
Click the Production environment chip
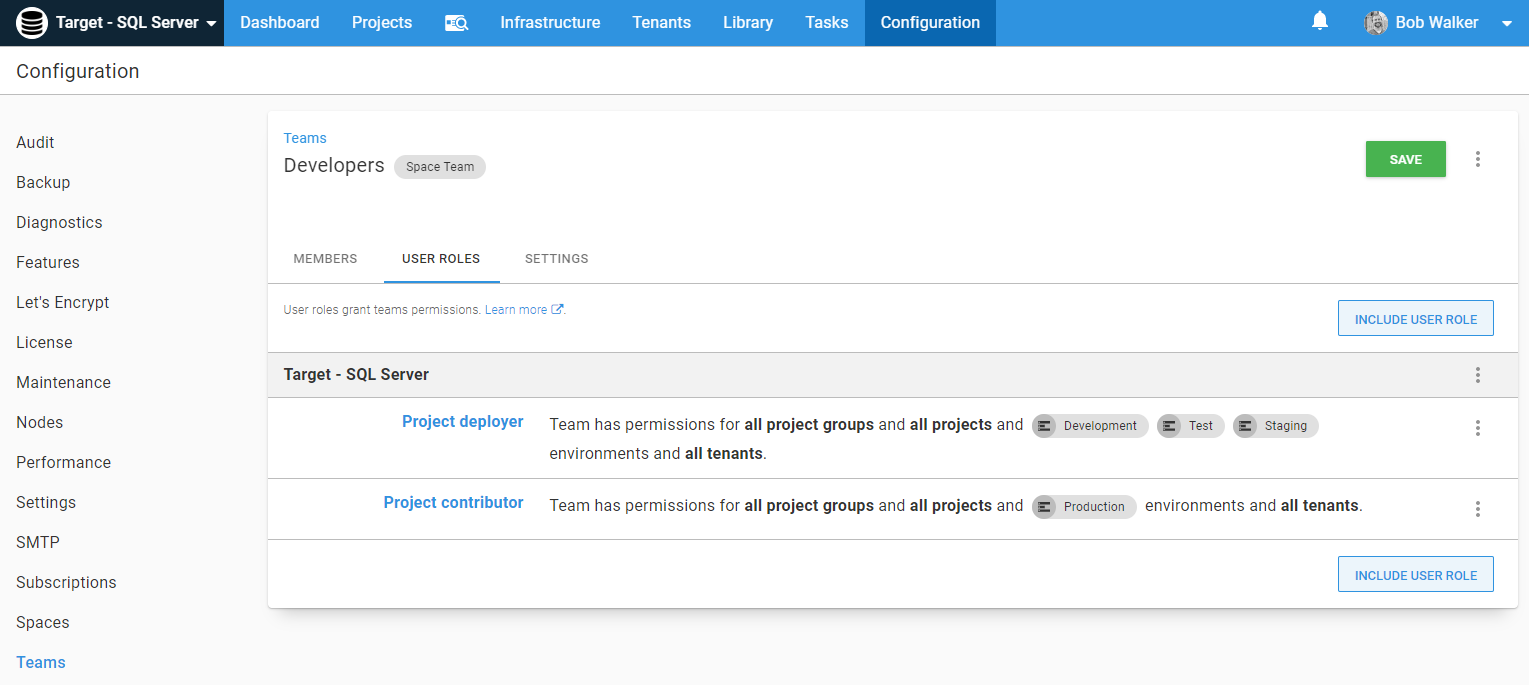pyautogui.click(x=1084, y=507)
